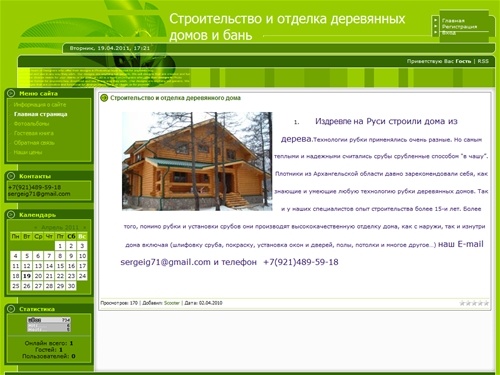500x375 pixels.
Task: Open Главная in the top-right navigation
Action: point(453,20)
